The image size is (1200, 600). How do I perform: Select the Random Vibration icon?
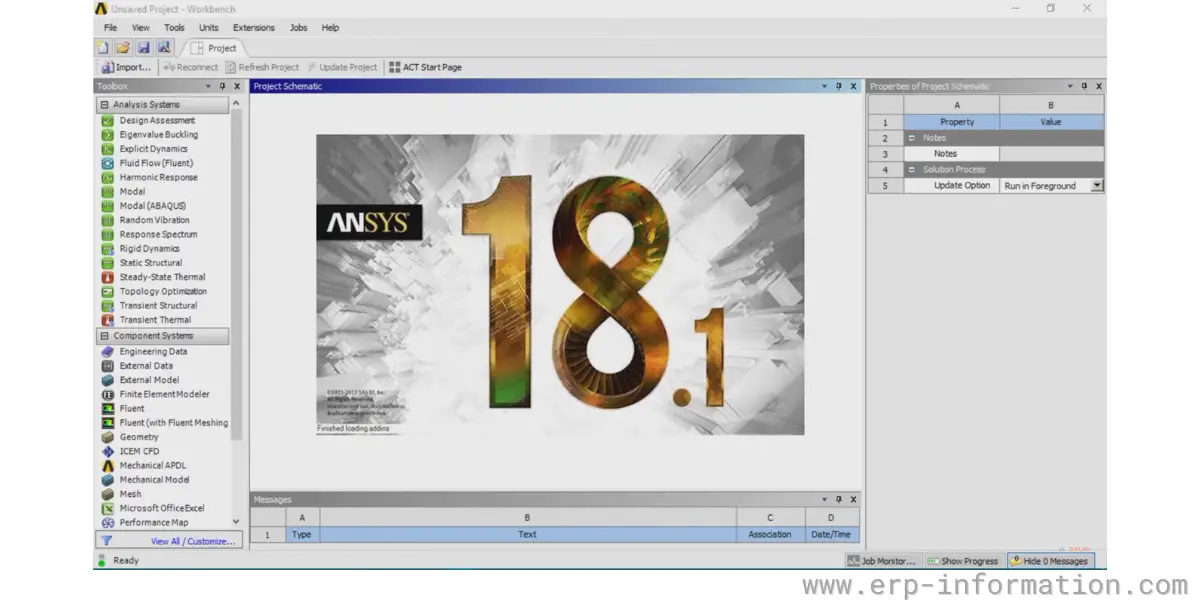click(108, 220)
